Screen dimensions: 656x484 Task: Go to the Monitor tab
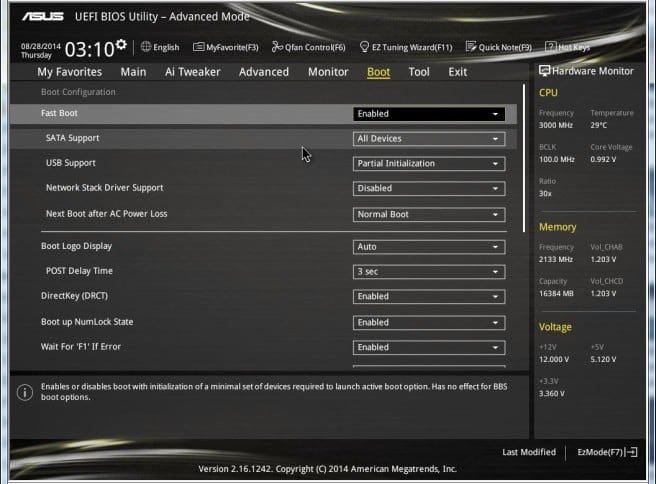click(328, 72)
